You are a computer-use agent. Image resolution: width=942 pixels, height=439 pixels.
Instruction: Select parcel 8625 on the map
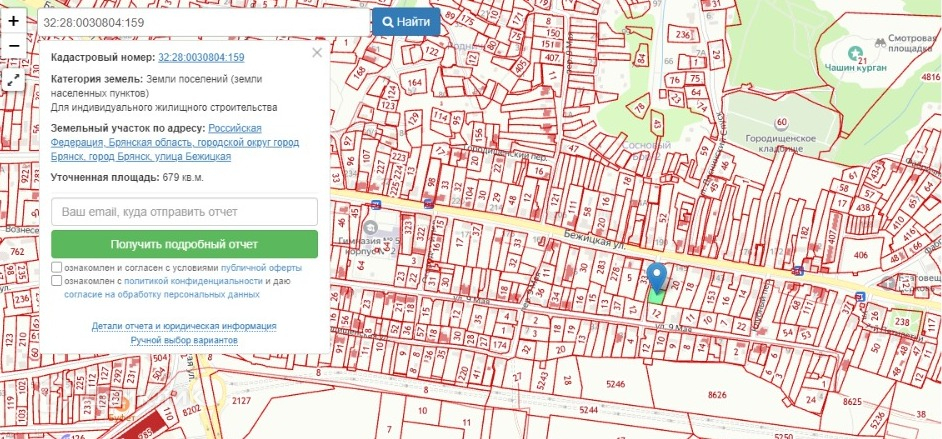coord(852,401)
